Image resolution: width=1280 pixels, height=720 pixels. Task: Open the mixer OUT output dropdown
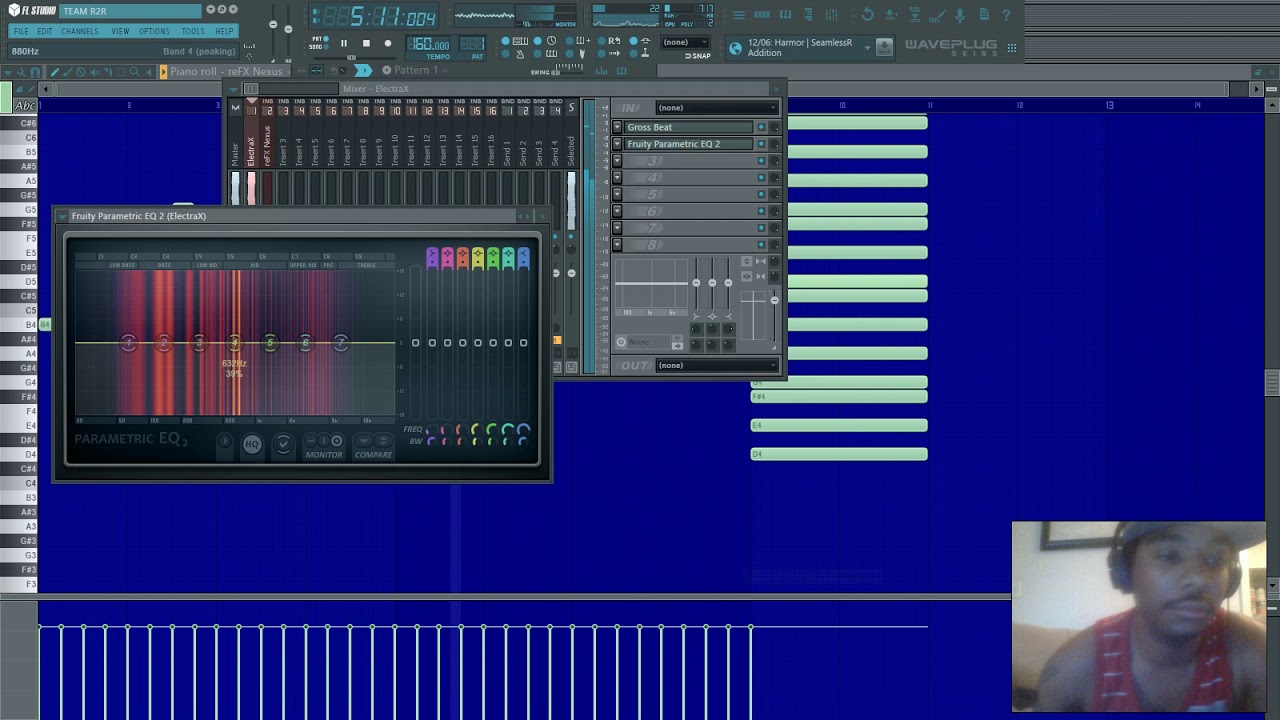pos(716,365)
